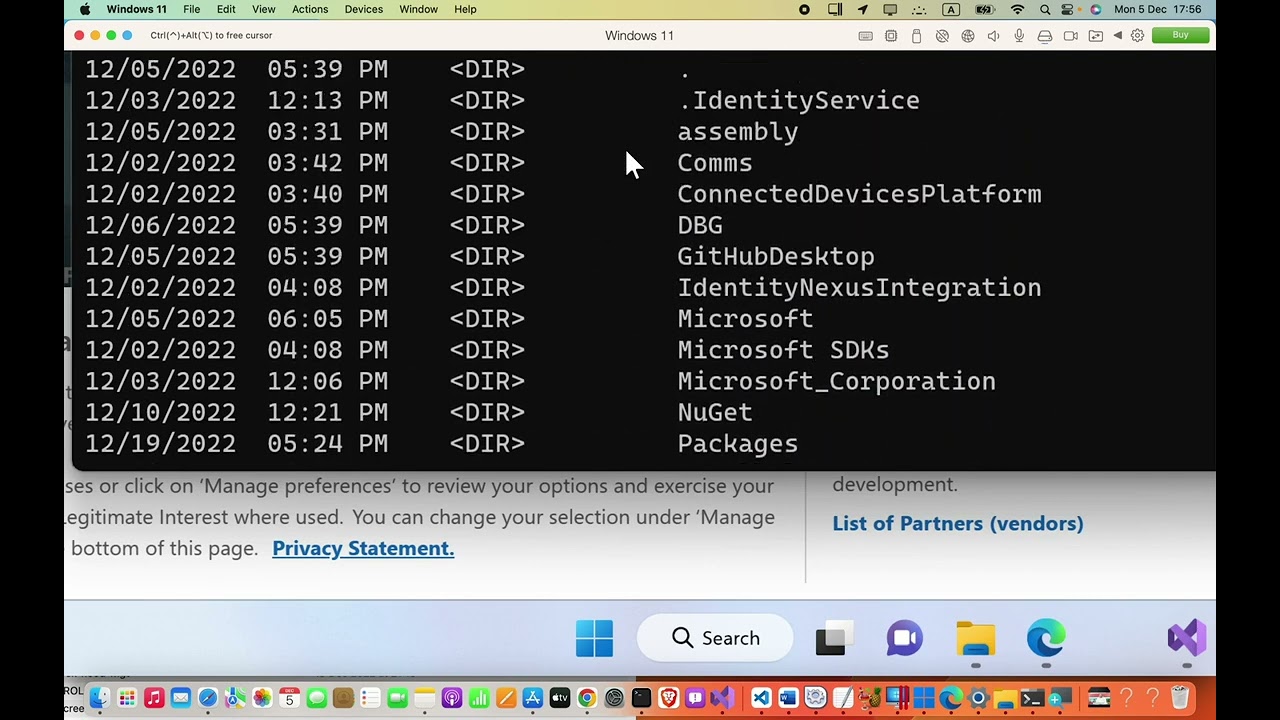
Task: Open File Explorer on the Windows taskbar
Action: pos(975,638)
